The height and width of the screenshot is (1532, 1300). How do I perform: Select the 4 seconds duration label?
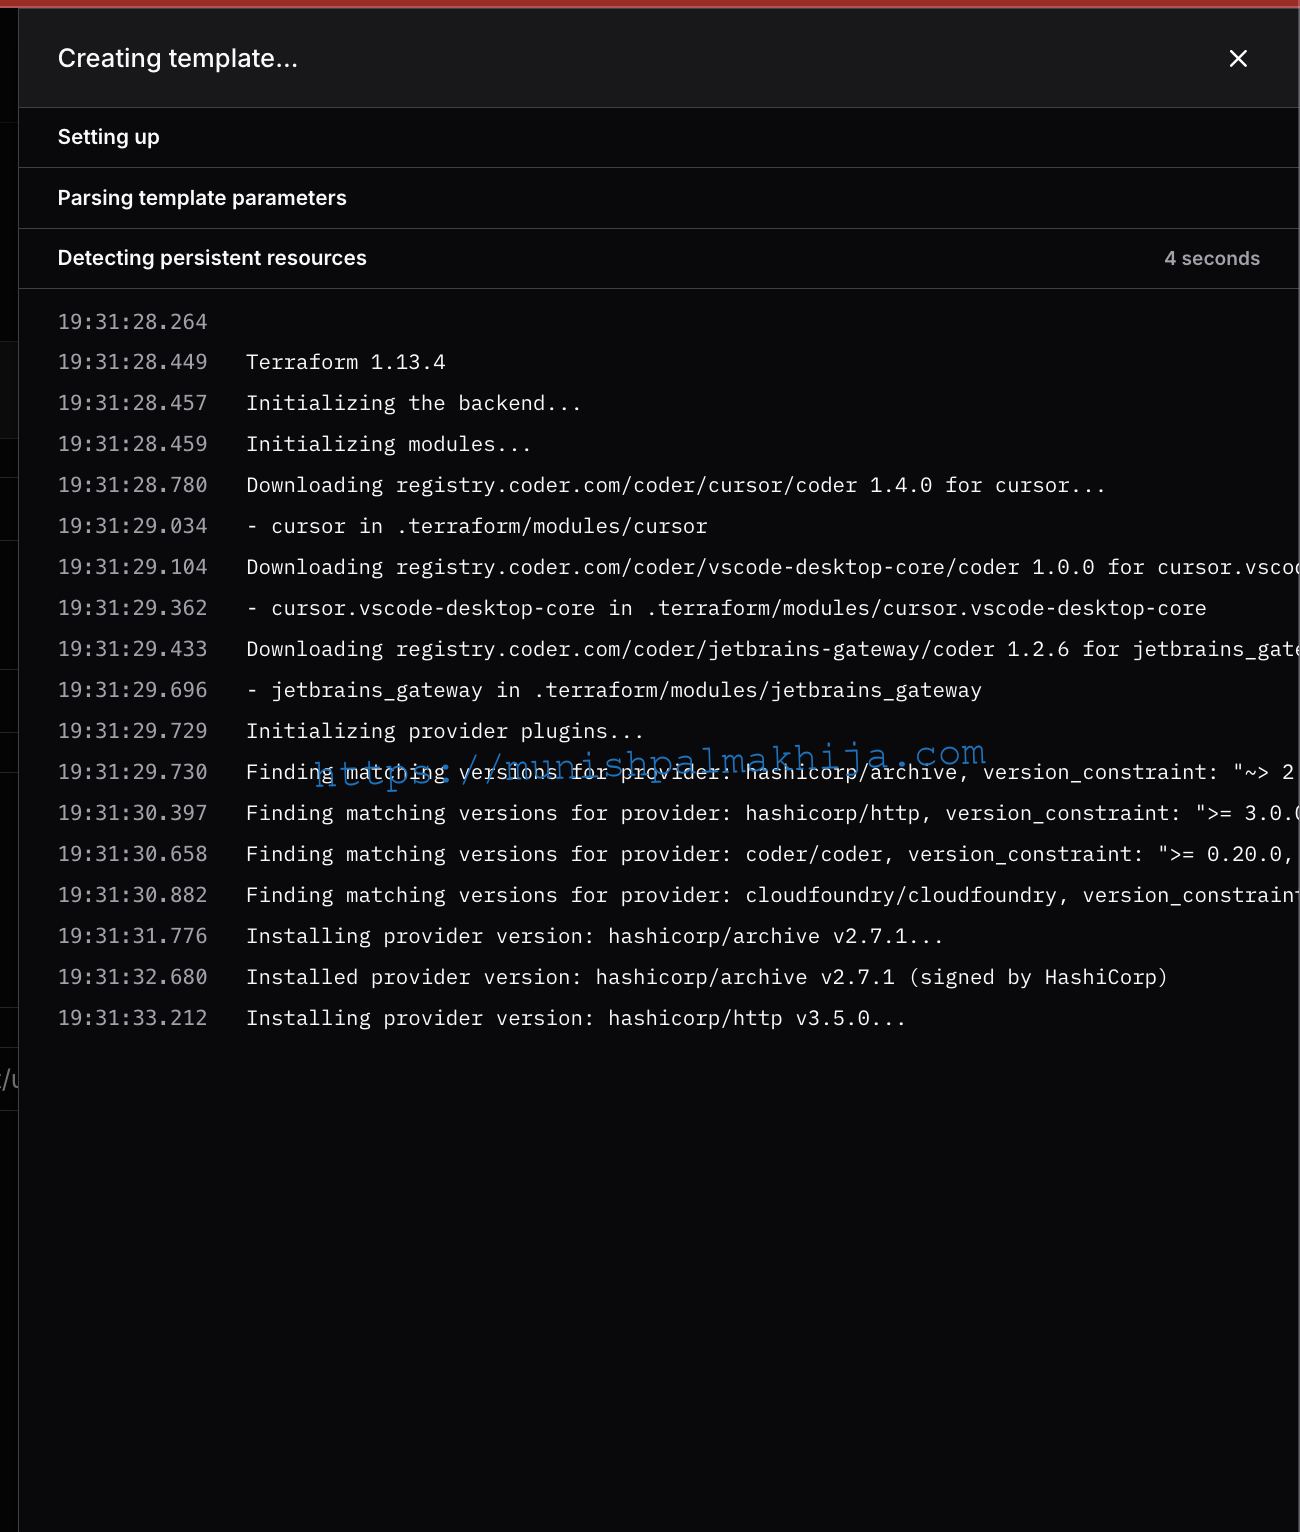tap(1212, 258)
